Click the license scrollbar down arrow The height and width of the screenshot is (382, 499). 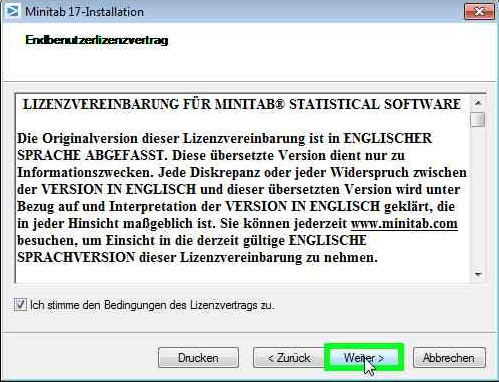(478, 275)
